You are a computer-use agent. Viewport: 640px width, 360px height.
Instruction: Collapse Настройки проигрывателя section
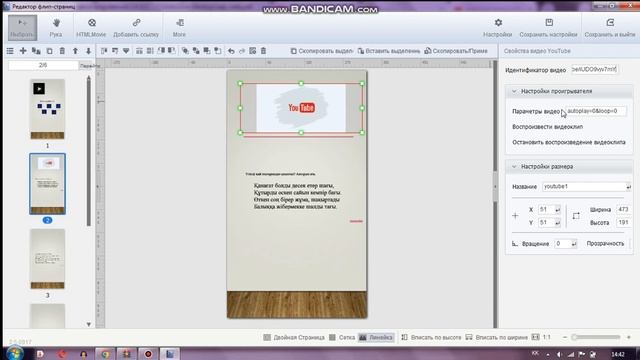(x=514, y=91)
